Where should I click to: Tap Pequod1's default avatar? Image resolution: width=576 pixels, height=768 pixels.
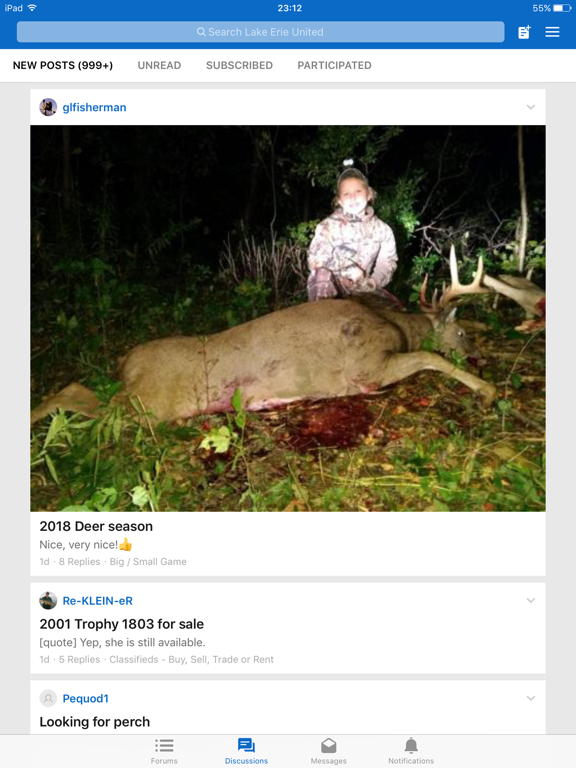point(48,698)
